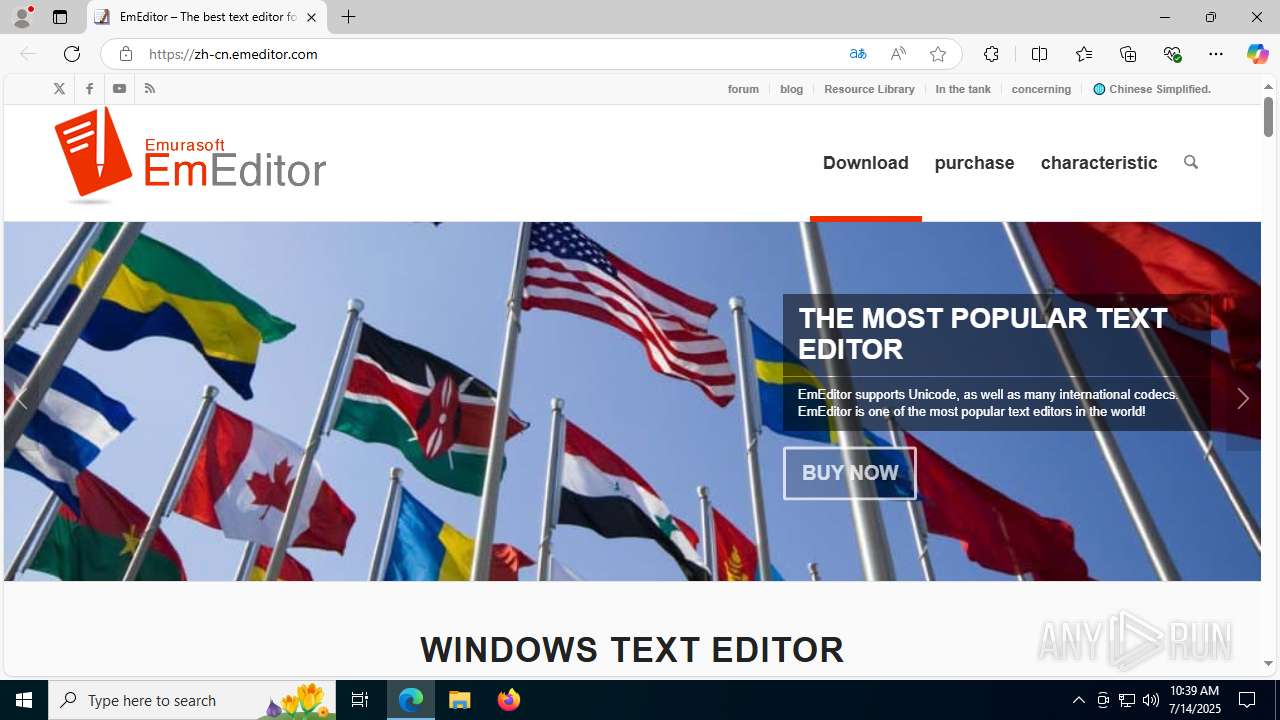This screenshot has height=720, width=1280.
Task: Open Task View on the taskbar
Action: pyautogui.click(x=360, y=700)
